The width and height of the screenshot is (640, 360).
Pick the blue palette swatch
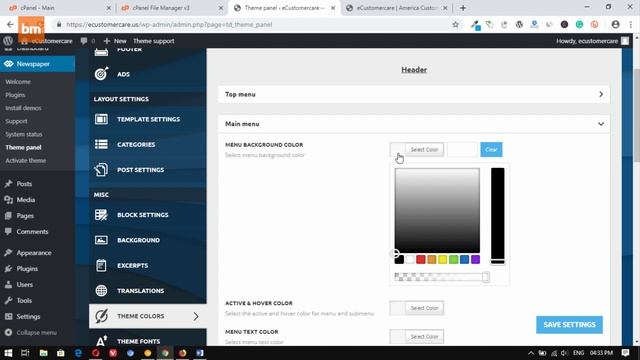(x=464, y=259)
